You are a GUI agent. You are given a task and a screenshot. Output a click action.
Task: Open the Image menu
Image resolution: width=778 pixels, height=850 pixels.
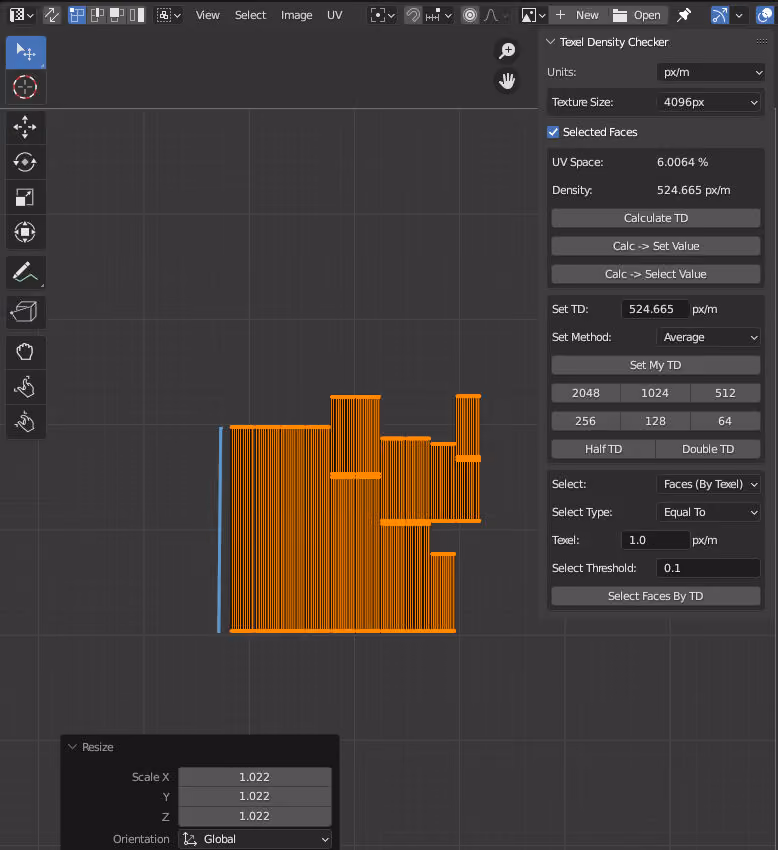pyautogui.click(x=297, y=15)
